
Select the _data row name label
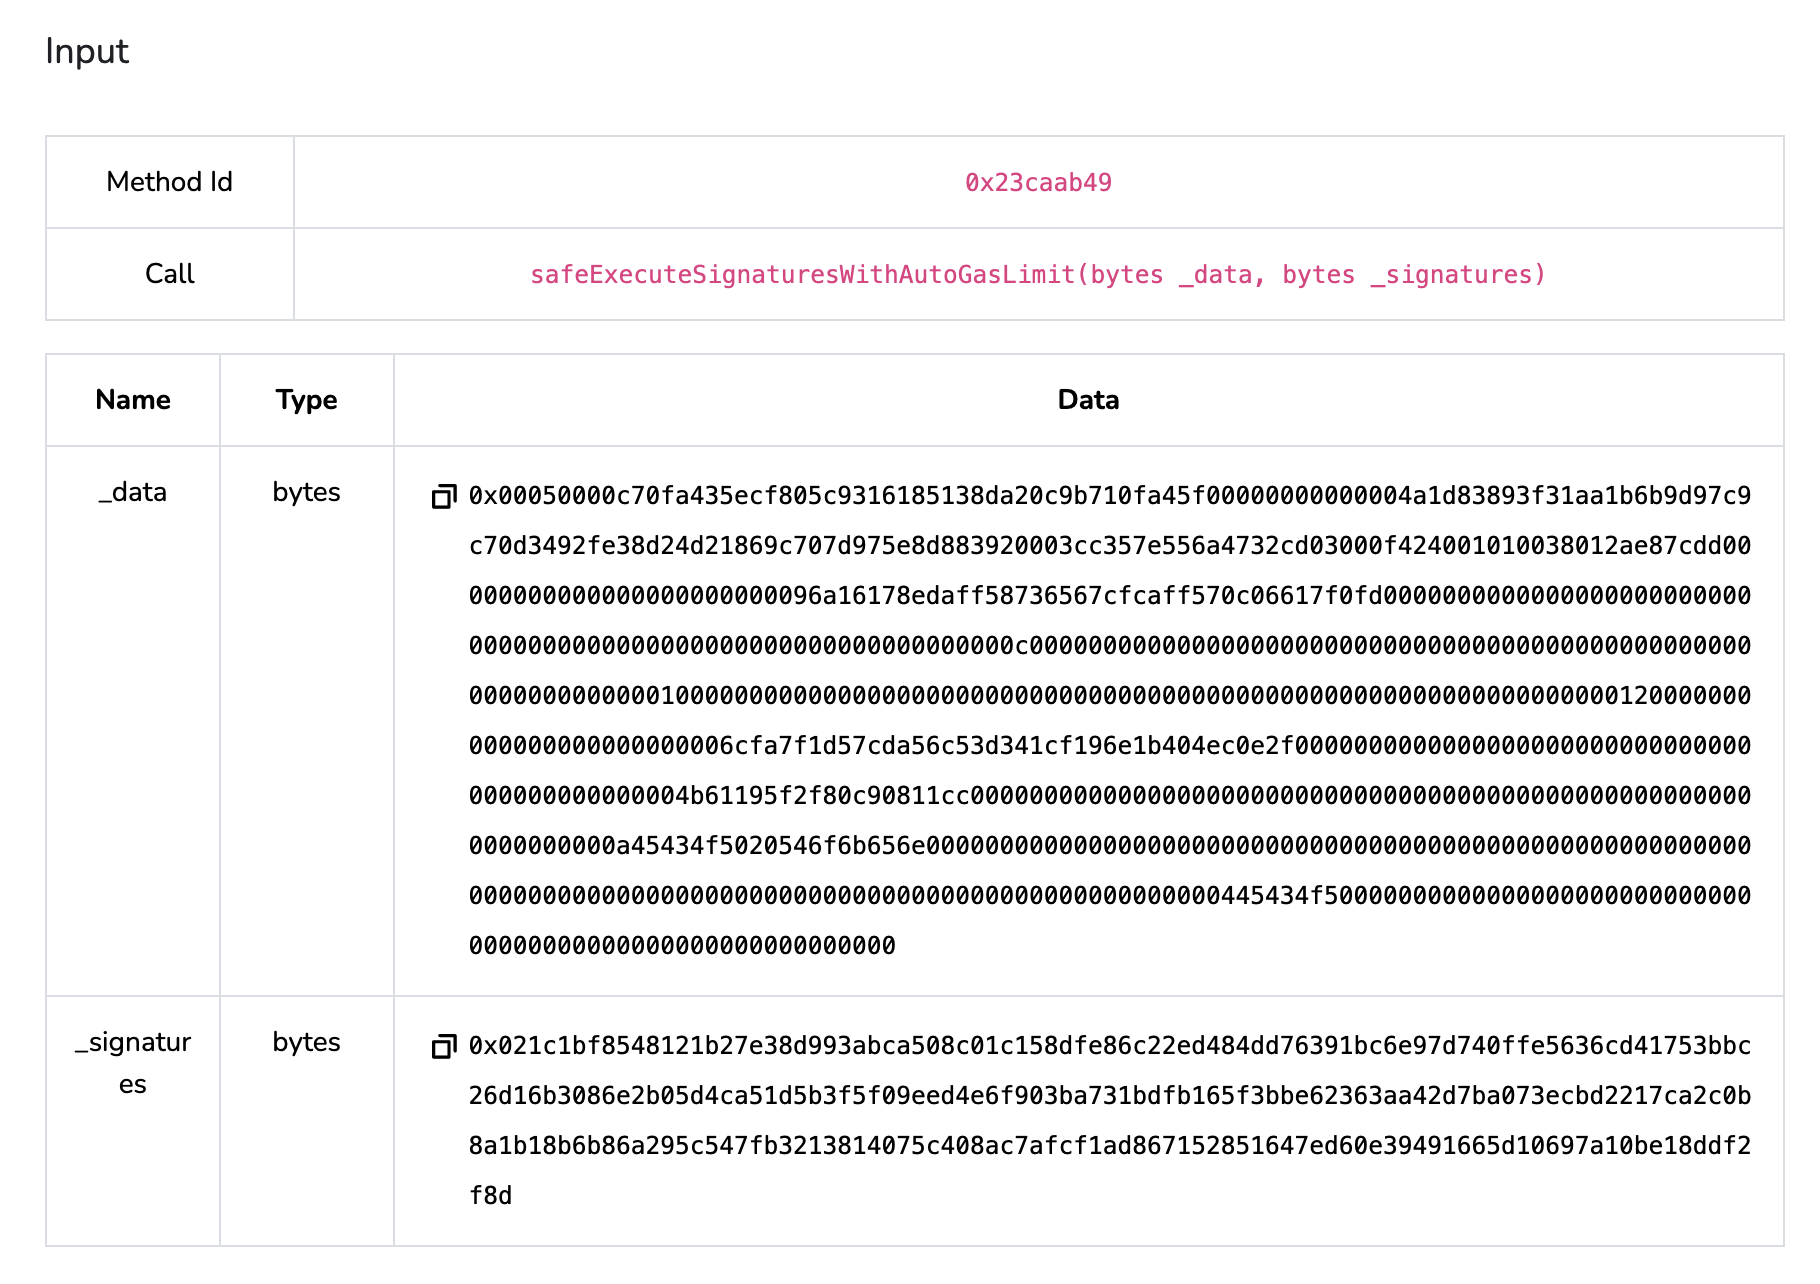pyautogui.click(x=132, y=491)
